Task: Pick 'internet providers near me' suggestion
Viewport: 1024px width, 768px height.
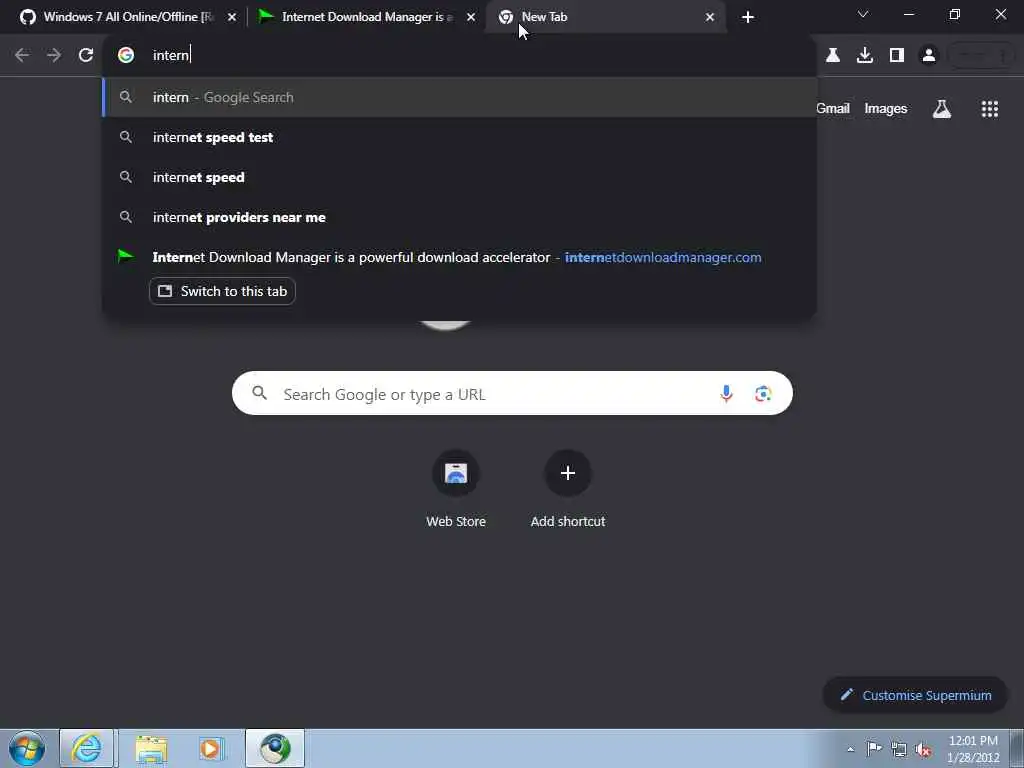Action: point(460,217)
